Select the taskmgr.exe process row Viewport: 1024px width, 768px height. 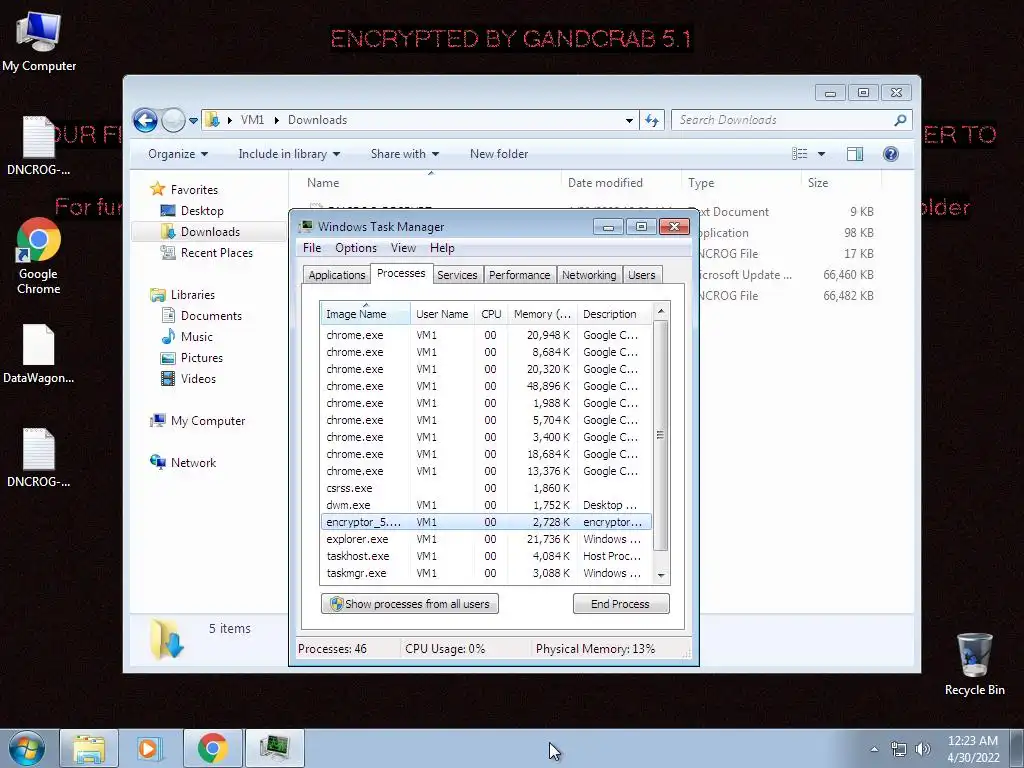(x=487, y=573)
